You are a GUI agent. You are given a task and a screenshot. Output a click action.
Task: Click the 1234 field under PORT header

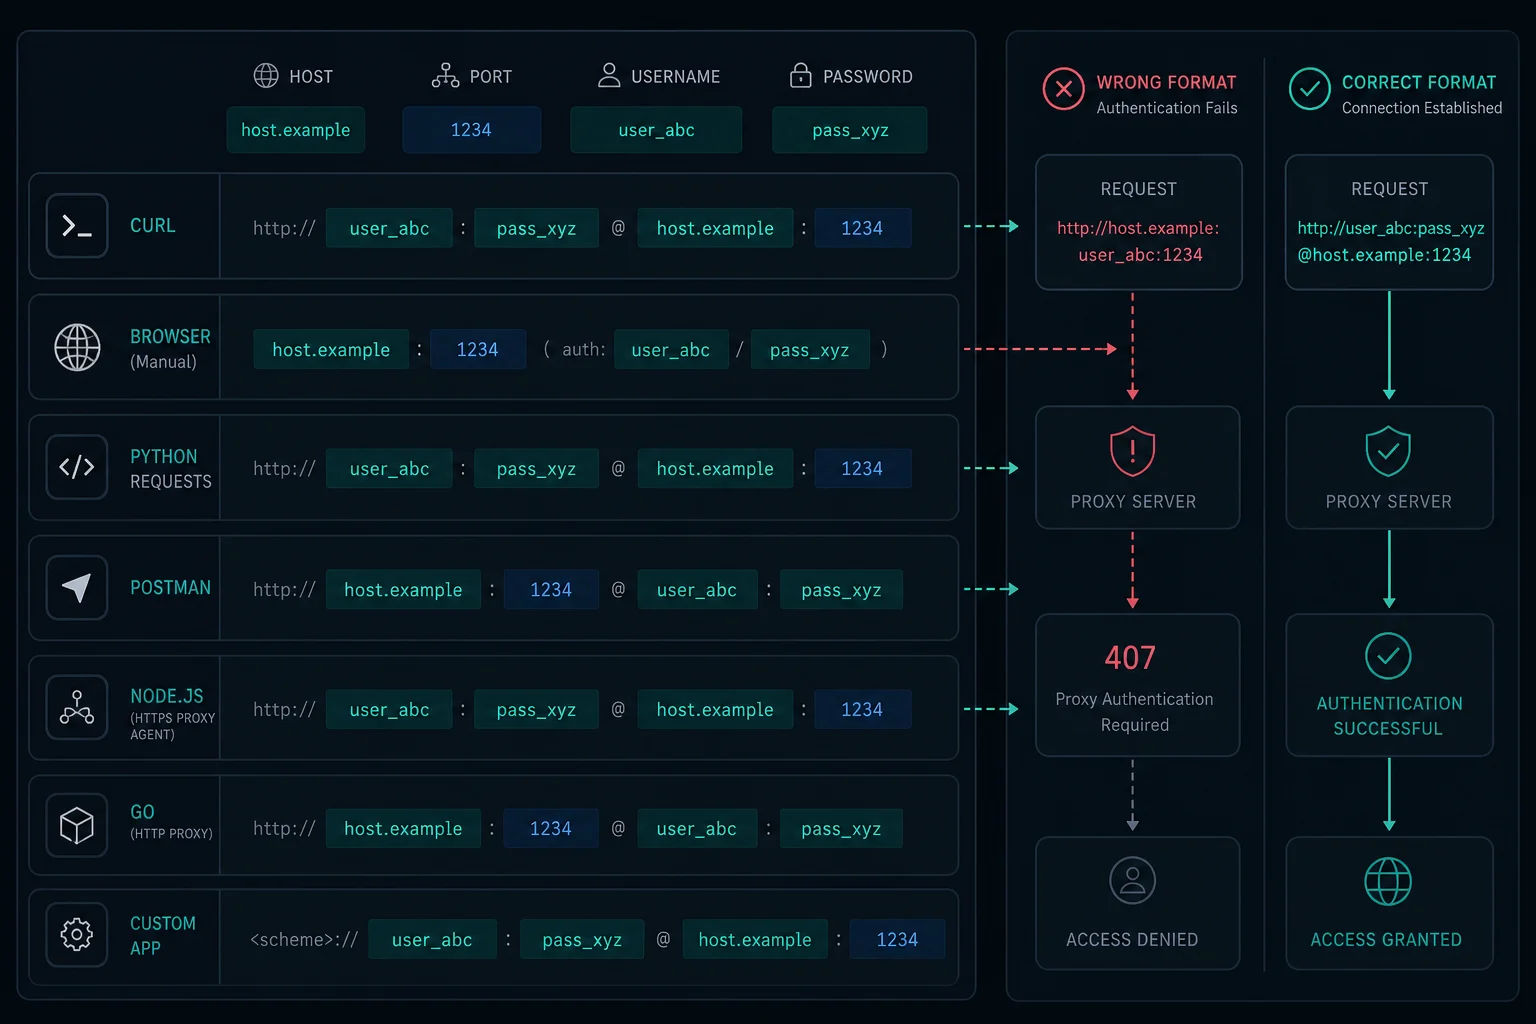(471, 130)
